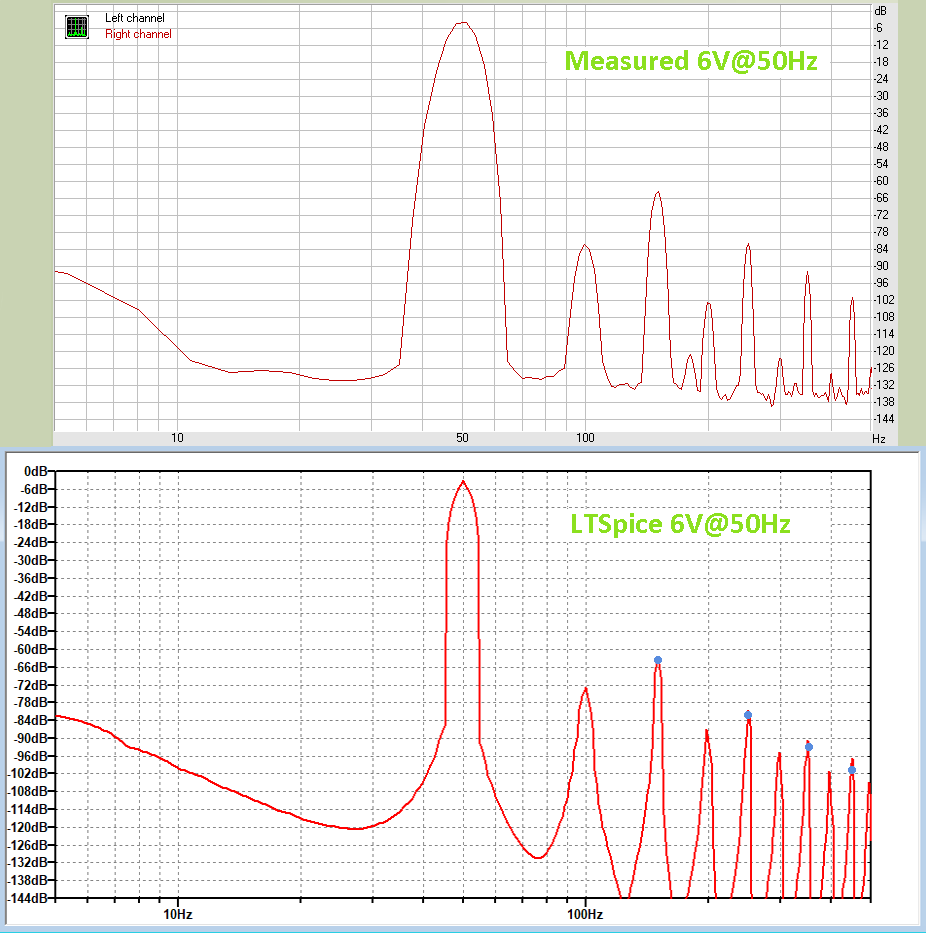Click the '10' frequency label in measured plot
This screenshot has height=933, width=926.
click(x=177, y=438)
